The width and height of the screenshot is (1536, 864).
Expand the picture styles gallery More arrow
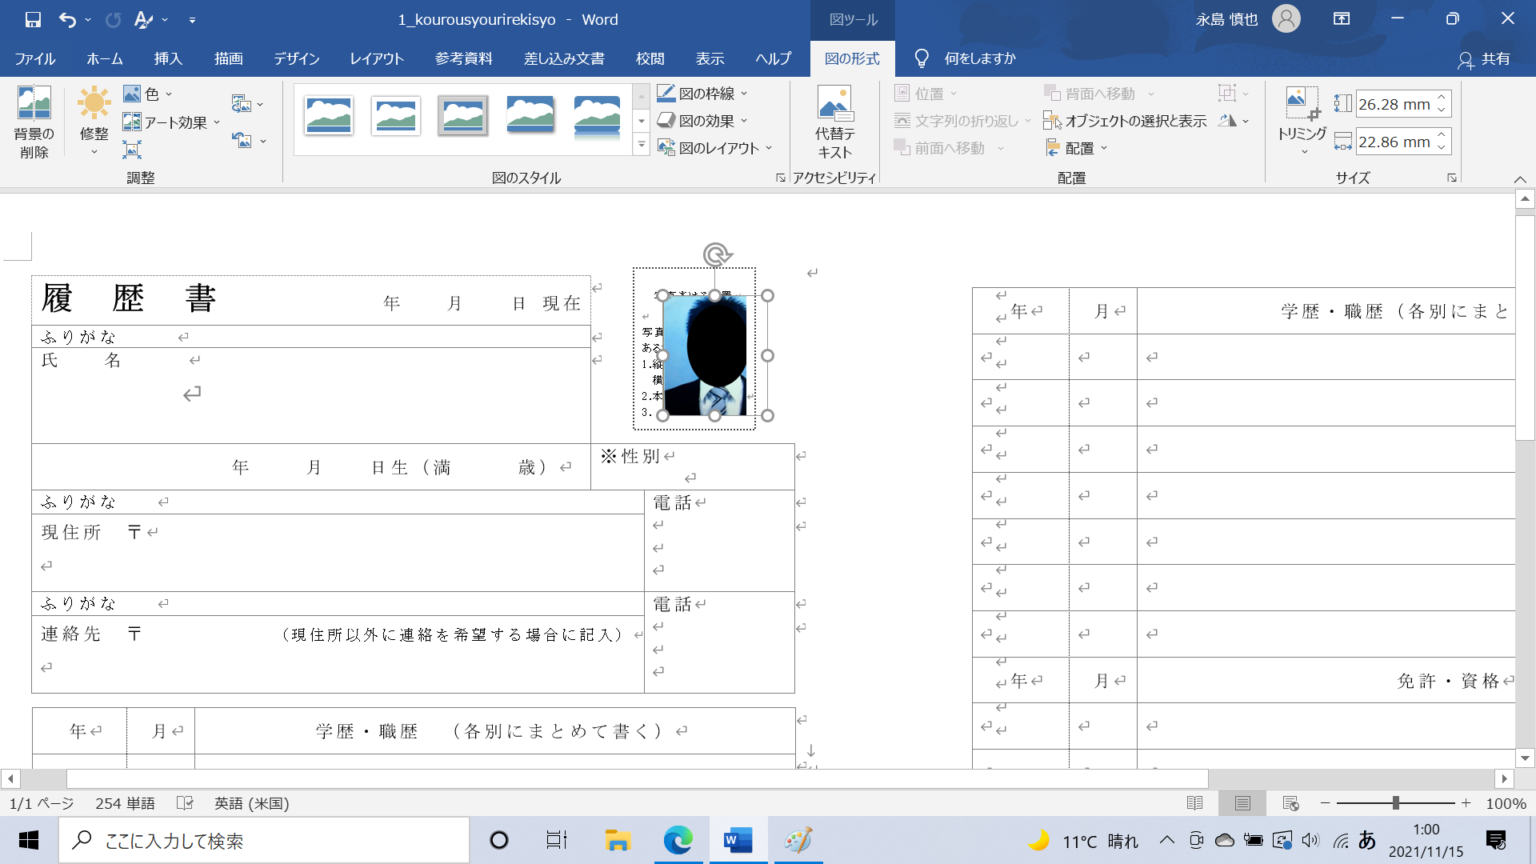click(642, 145)
